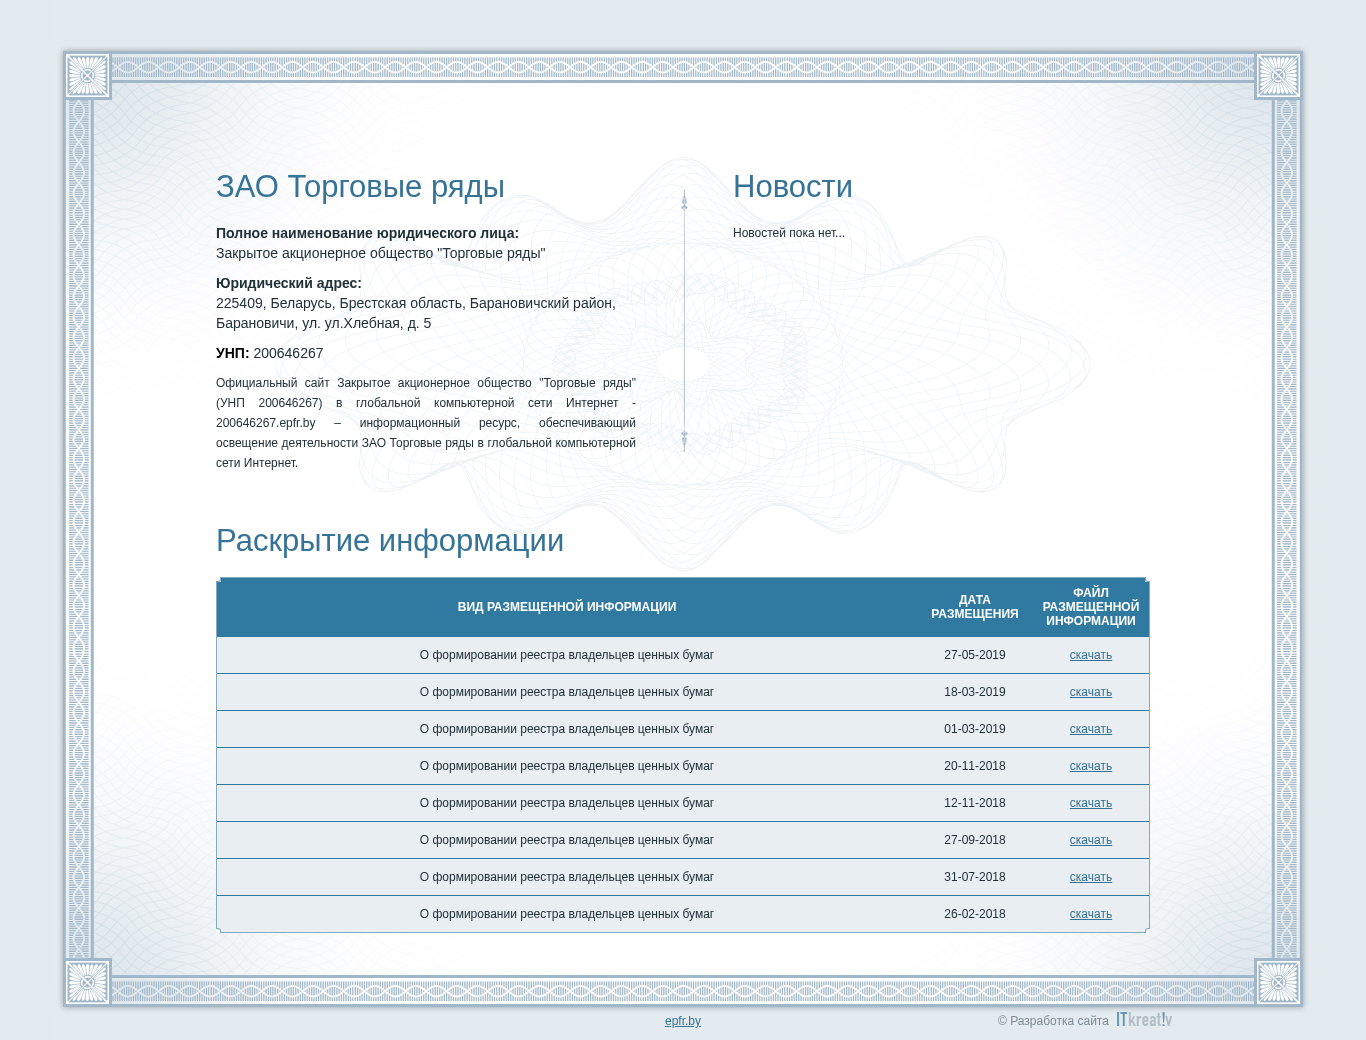
Task: Click date cell 12-11-2018
Action: 975,803
